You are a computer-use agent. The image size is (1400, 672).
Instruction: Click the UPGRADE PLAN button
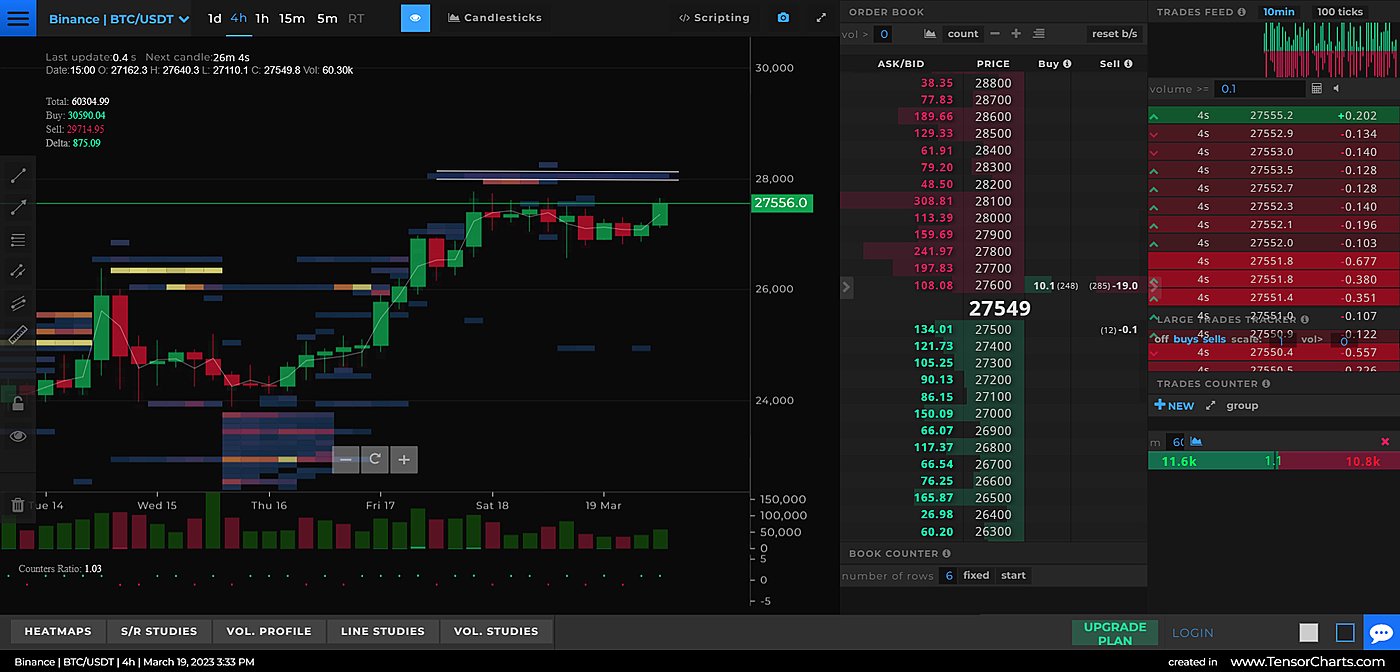(1115, 633)
